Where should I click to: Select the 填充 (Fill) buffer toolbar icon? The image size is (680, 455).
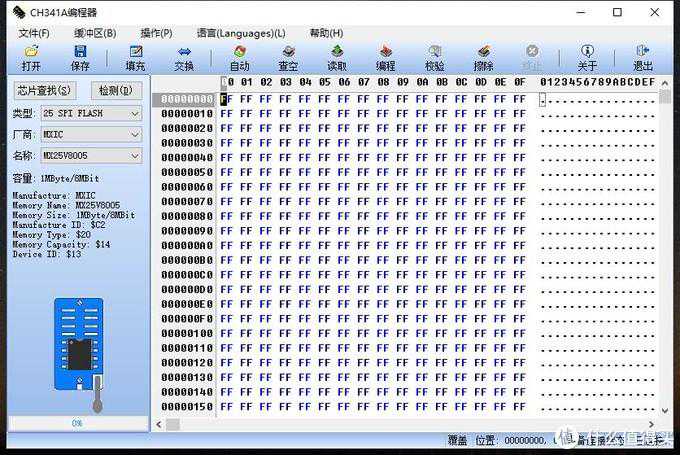coord(135,57)
